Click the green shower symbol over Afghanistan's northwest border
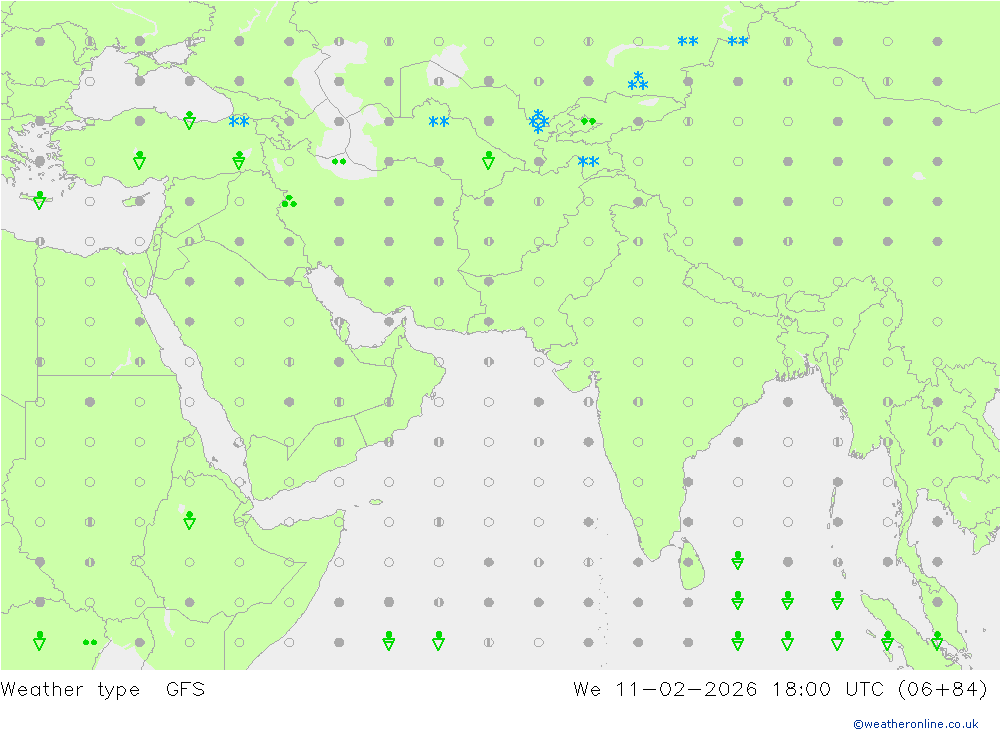Image resolution: width=1000 pixels, height=733 pixels. [x=489, y=160]
